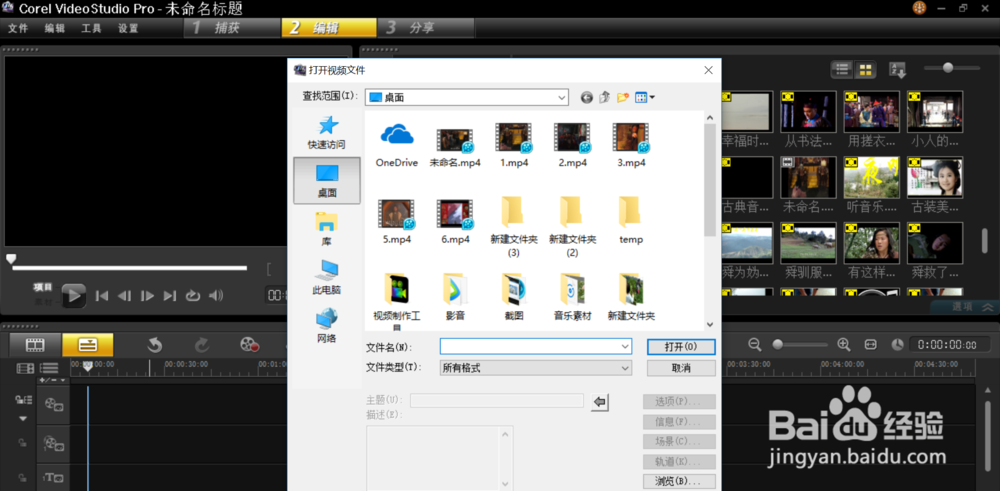Image resolution: width=1000 pixels, height=491 pixels.
Task: Redo the action in timeline toolbar
Action: (202, 345)
